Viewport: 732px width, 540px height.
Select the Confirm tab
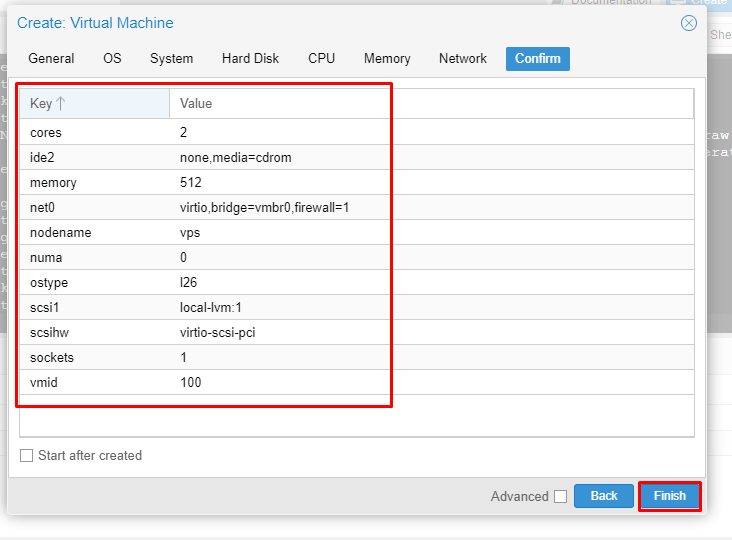(x=538, y=59)
